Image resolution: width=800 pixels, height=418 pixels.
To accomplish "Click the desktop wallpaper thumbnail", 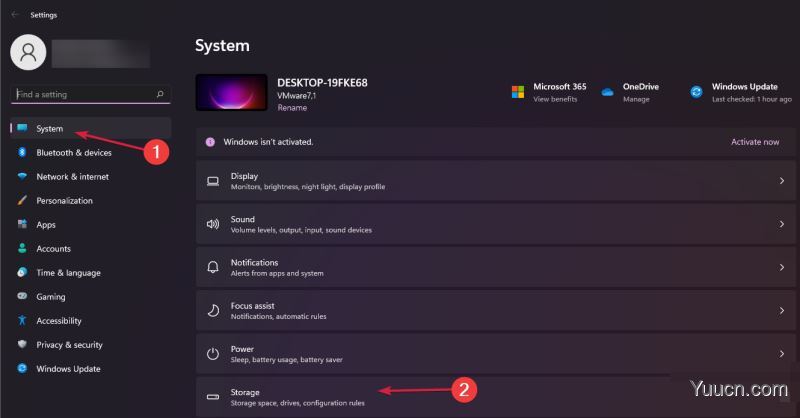I will point(231,92).
